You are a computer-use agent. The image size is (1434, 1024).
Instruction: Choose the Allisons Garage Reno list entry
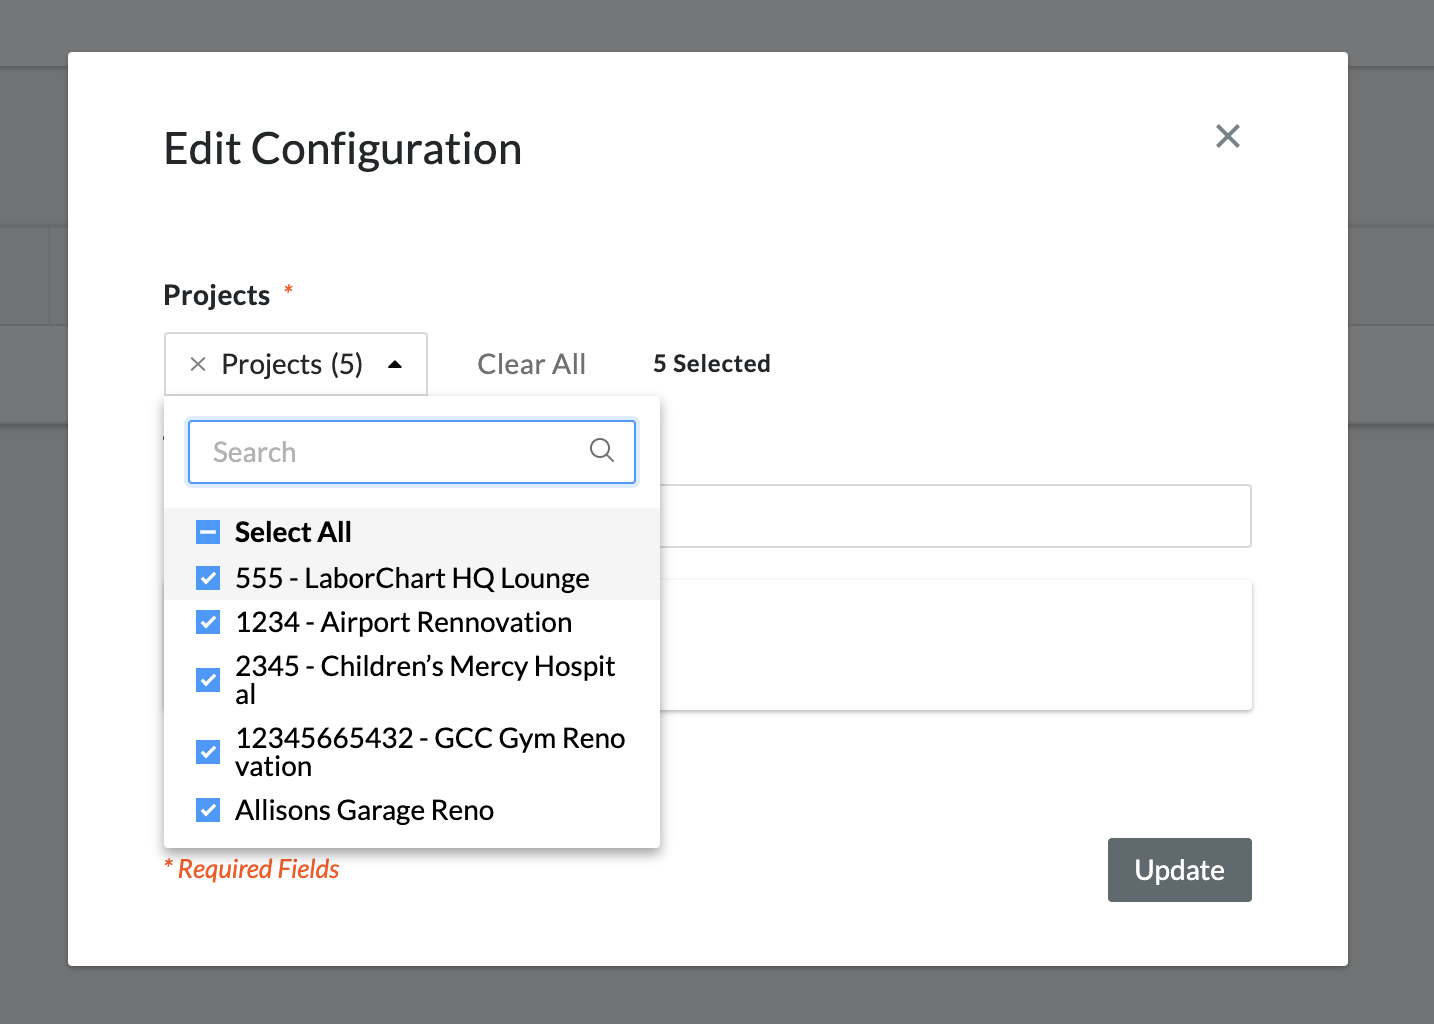[364, 810]
